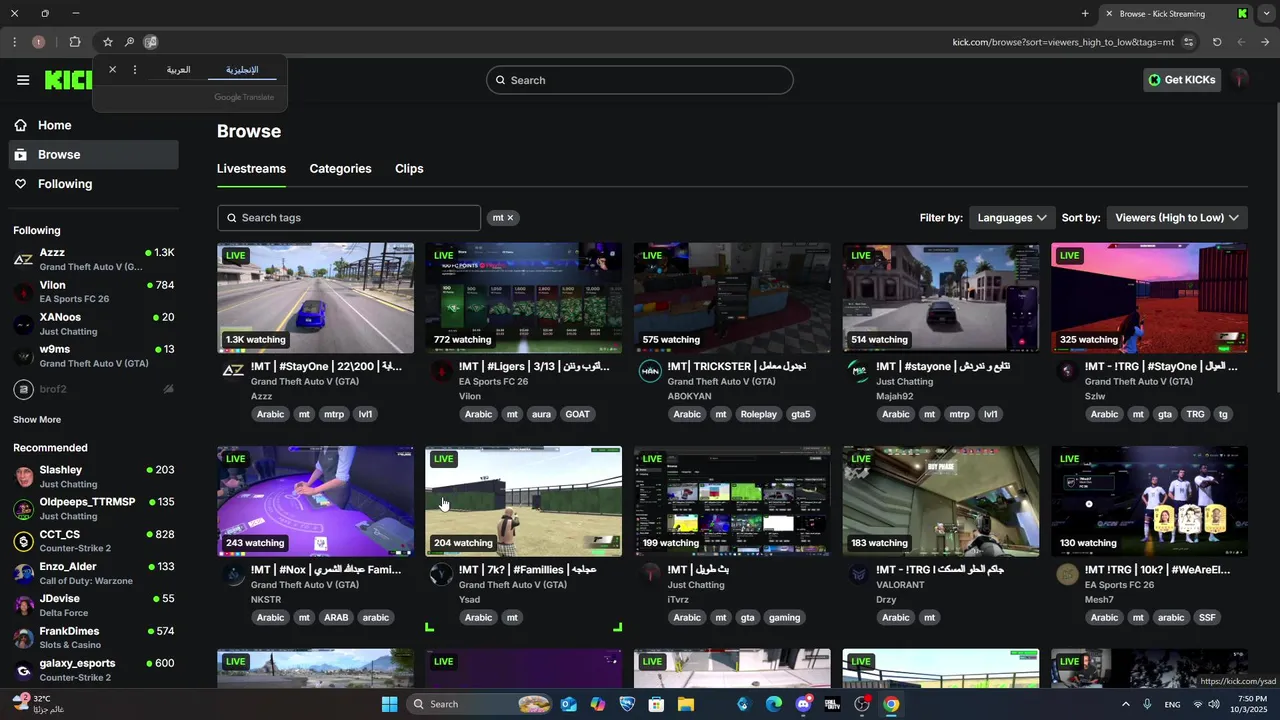Viewport: 1280px width, 720px height.
Task: Open Chrome tab search chevron in title bar
Action: 1266,14
